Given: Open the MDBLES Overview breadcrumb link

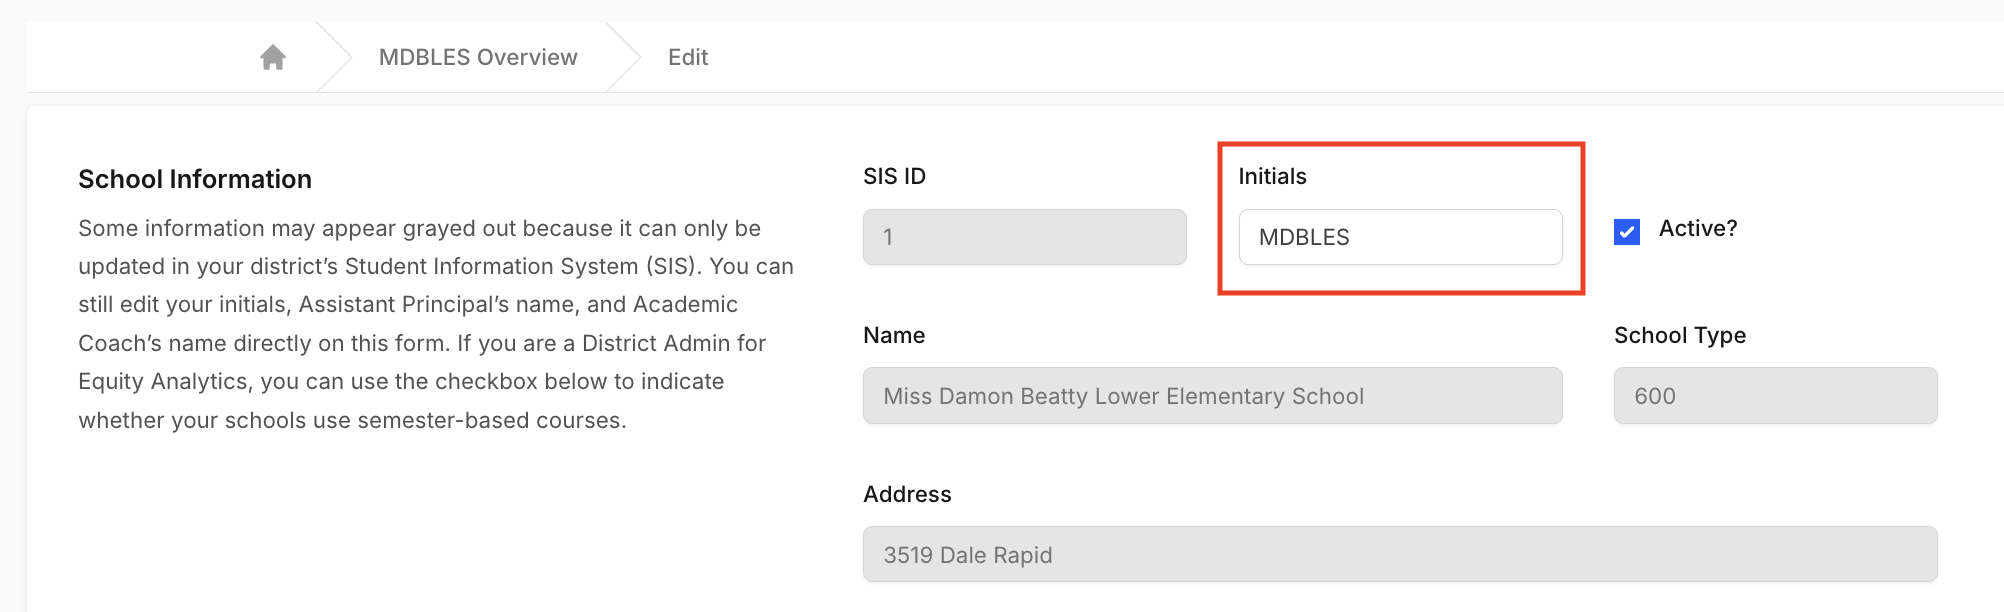Looking at the screenshot, I should [478, 57].
